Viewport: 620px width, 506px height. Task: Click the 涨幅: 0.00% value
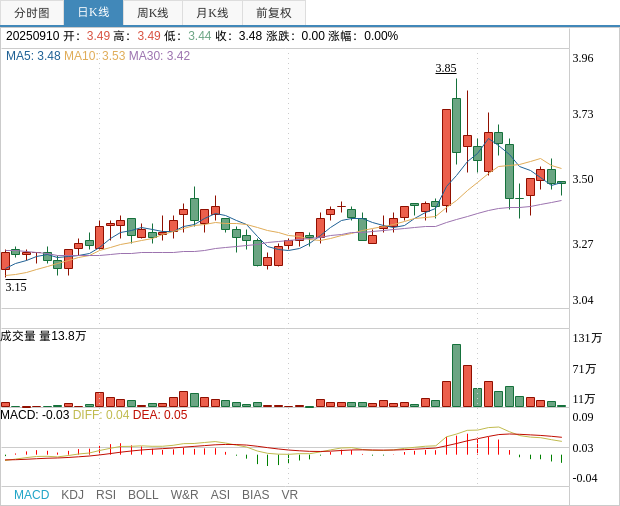tap(363, 36)
